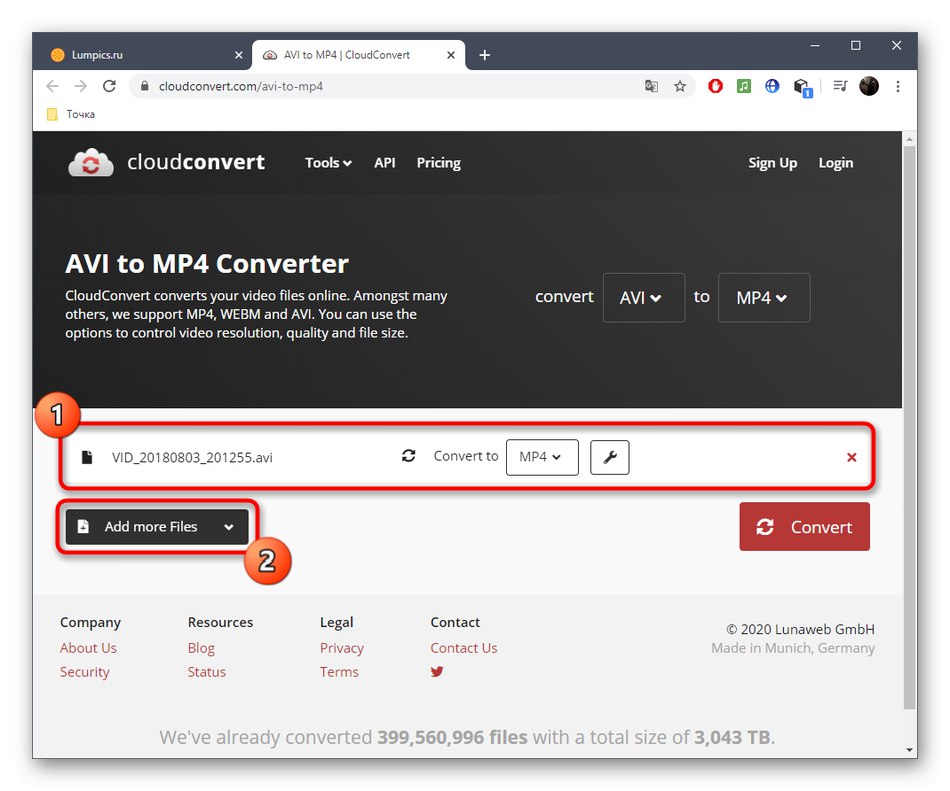Click the translate page icon in address bar
Image resolution: width=950 pixels, height=791 pixels.
[x=651, y=86]
